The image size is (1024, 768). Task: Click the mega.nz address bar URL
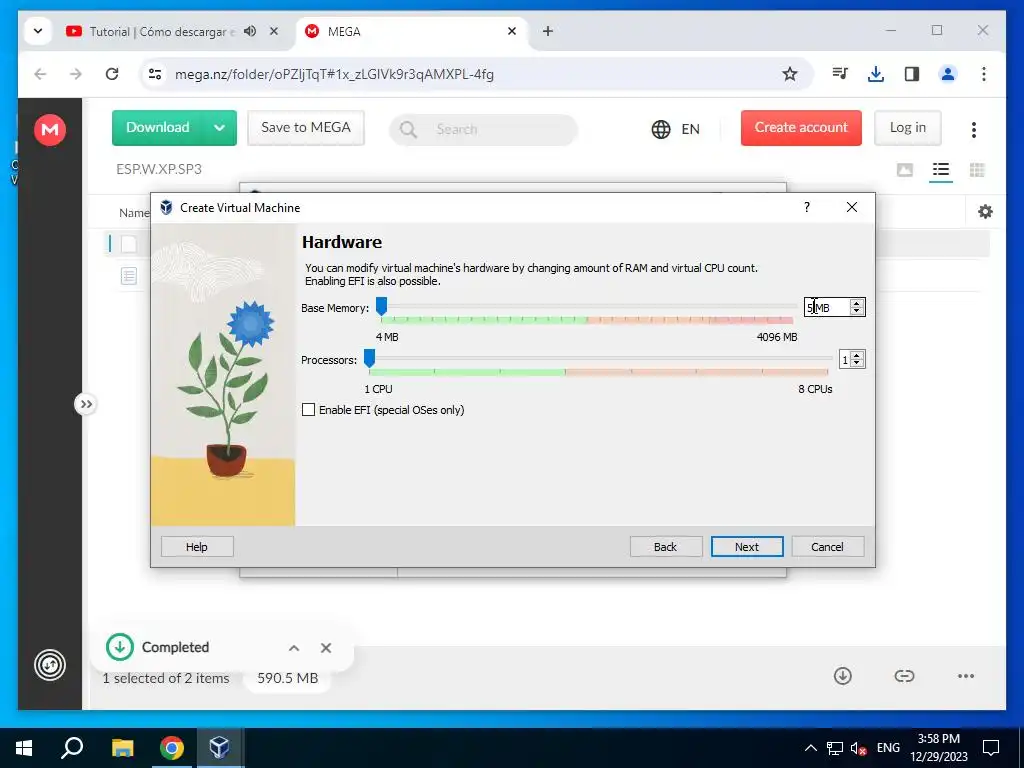334,74
